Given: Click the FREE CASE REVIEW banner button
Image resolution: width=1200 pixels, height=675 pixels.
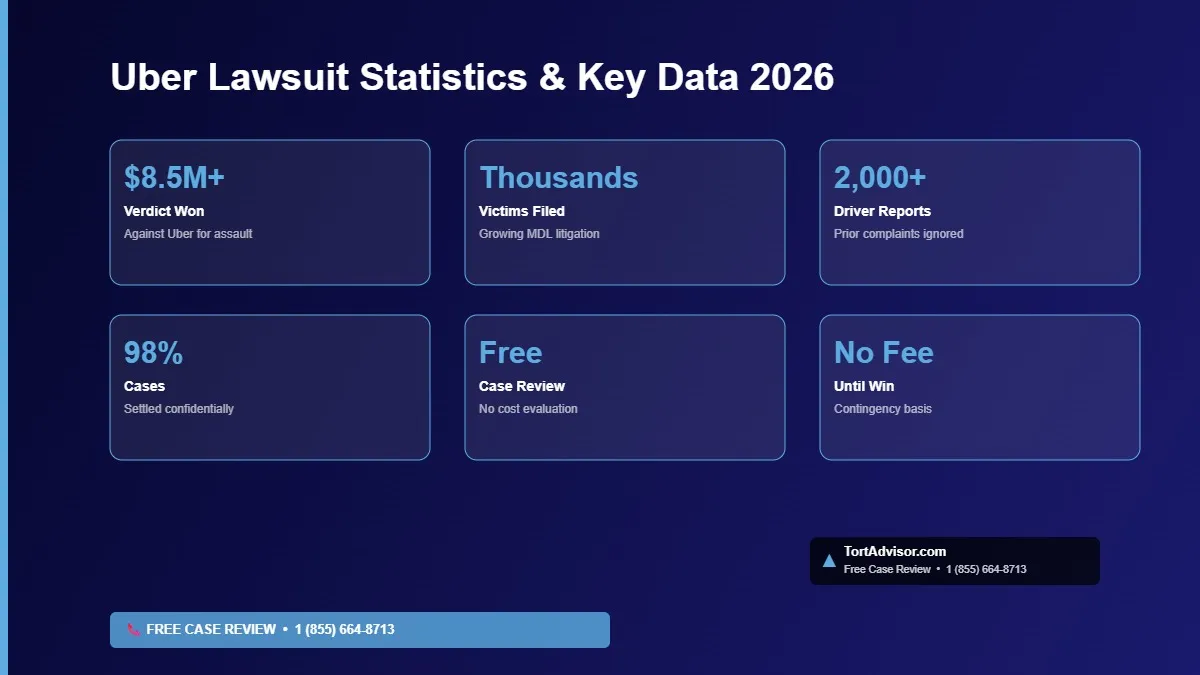Looking at the screenshot, I should click(x=360, y=630).
